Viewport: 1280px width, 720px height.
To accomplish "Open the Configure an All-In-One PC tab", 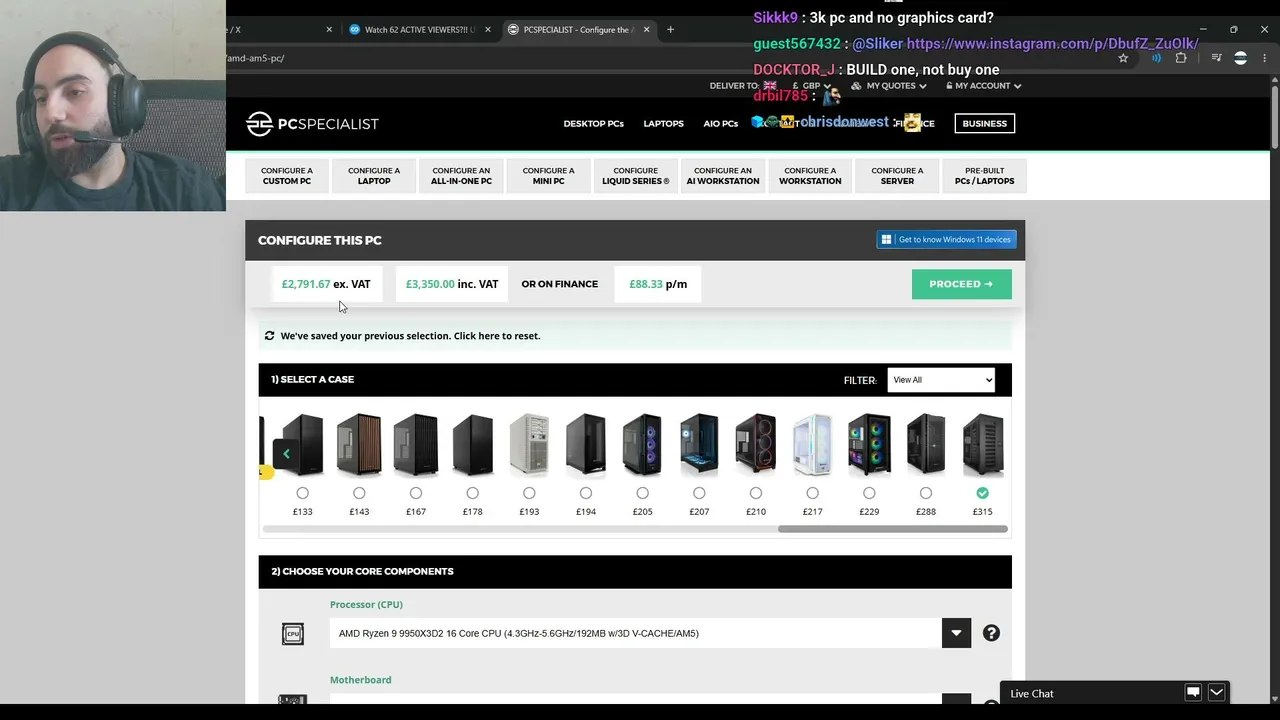I will tap(461, 176).
